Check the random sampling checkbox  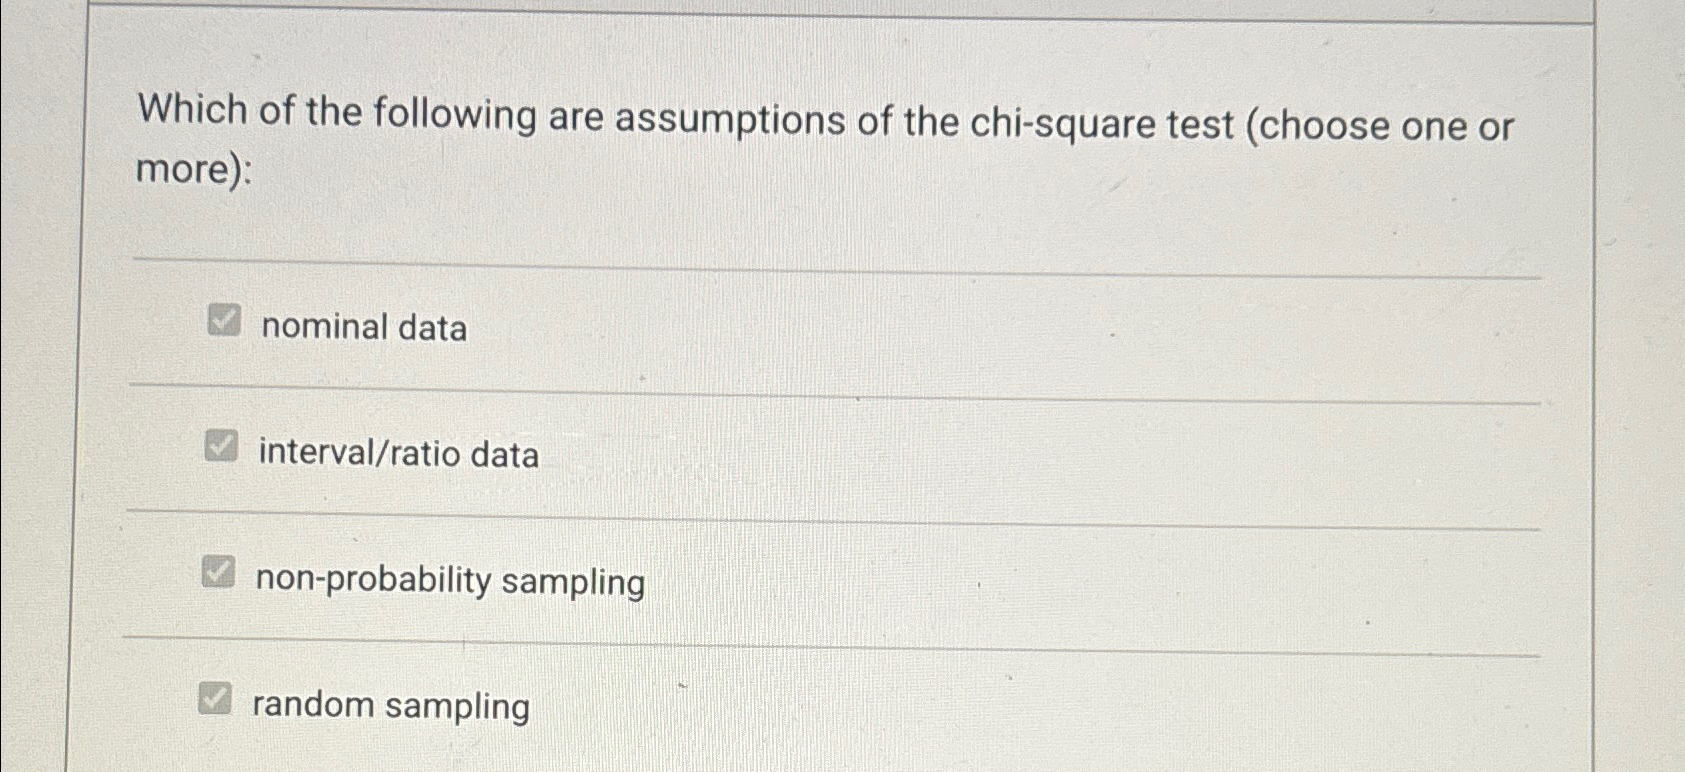pyautogui.click(x=214, y=700)
